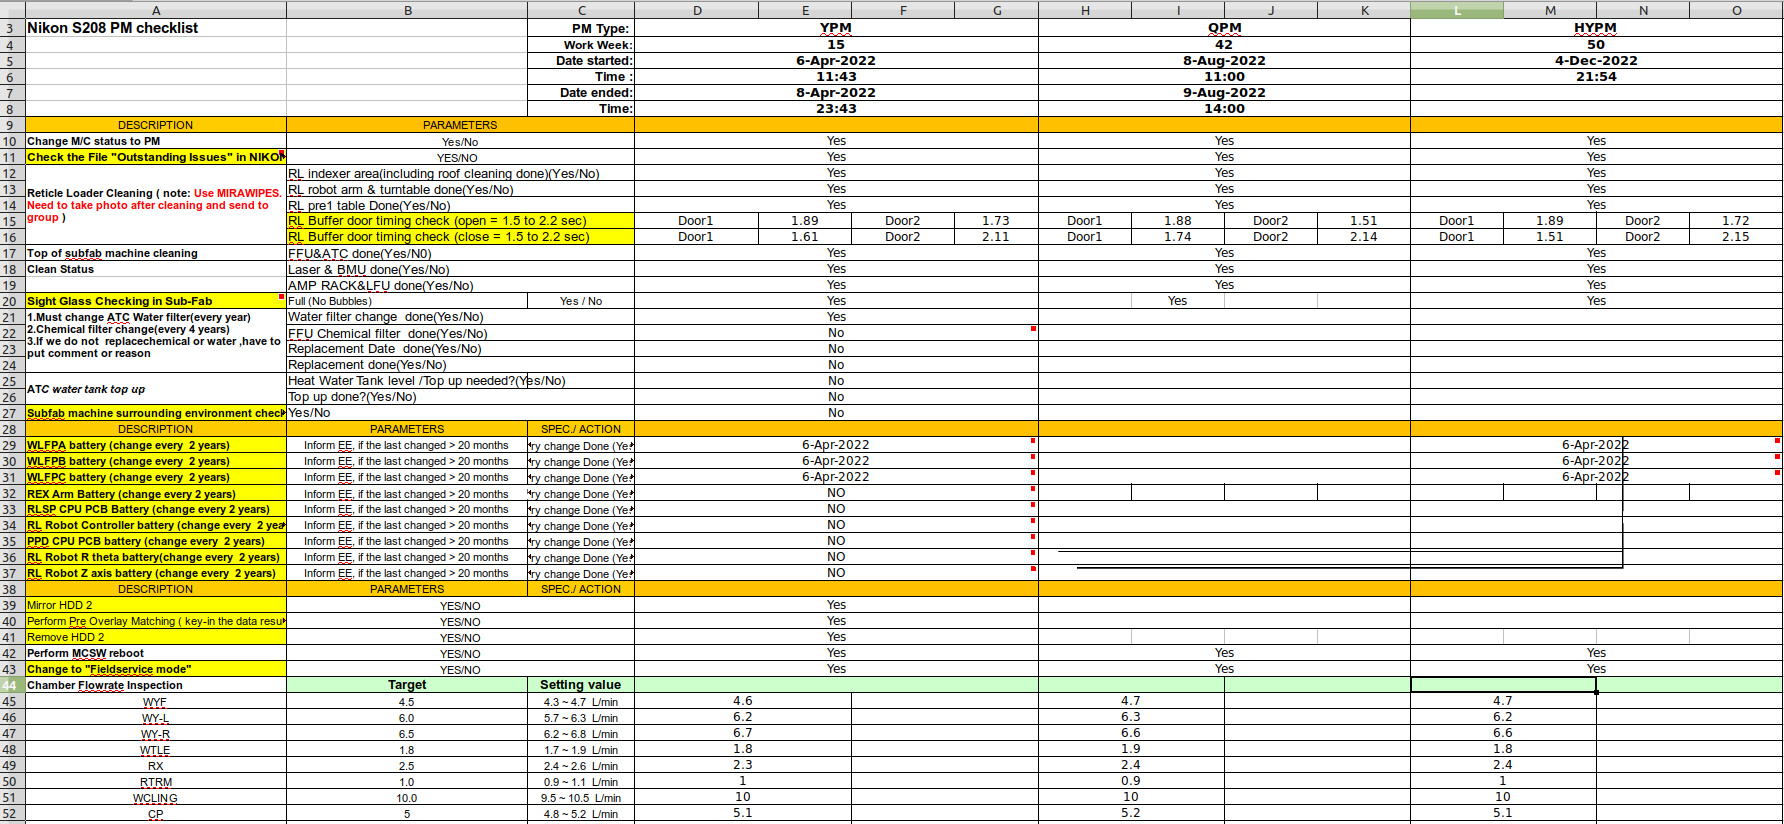This screenshot has height=824, width=1784.
Task: Select "RL robot arm & turntable done" cell
Action: pos(460,189)
